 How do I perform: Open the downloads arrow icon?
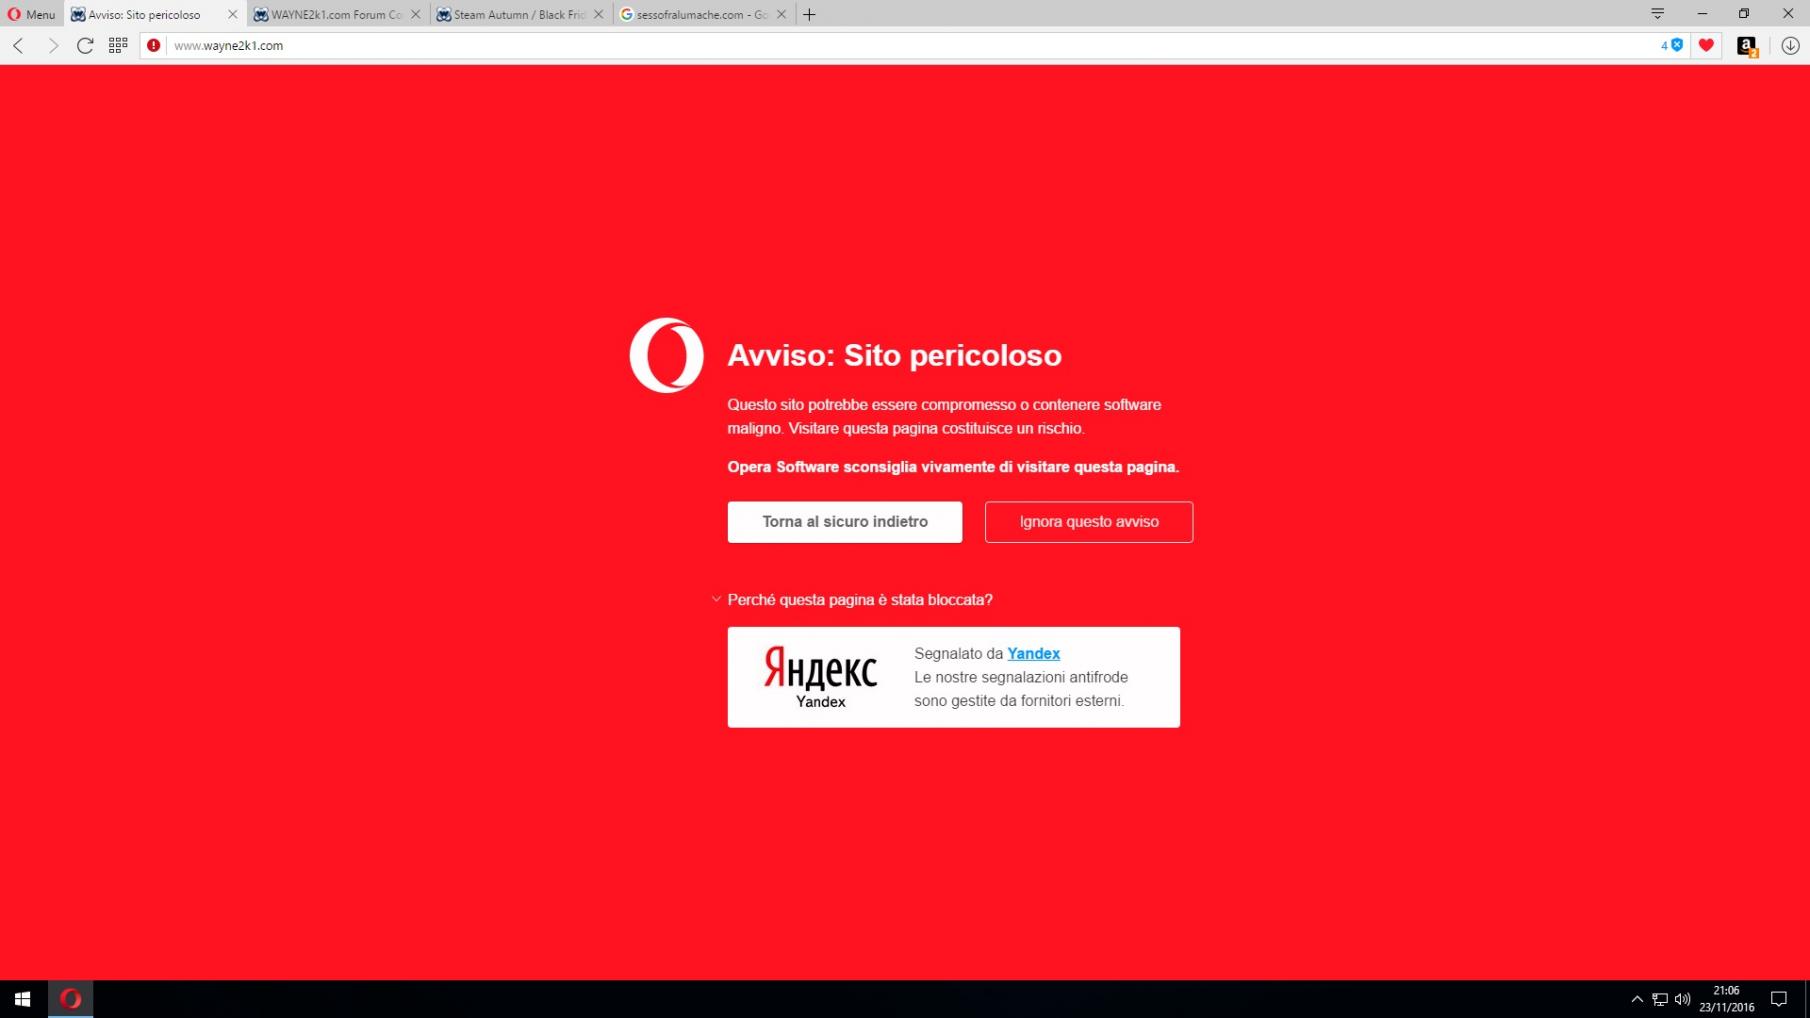click(1790, 45)
